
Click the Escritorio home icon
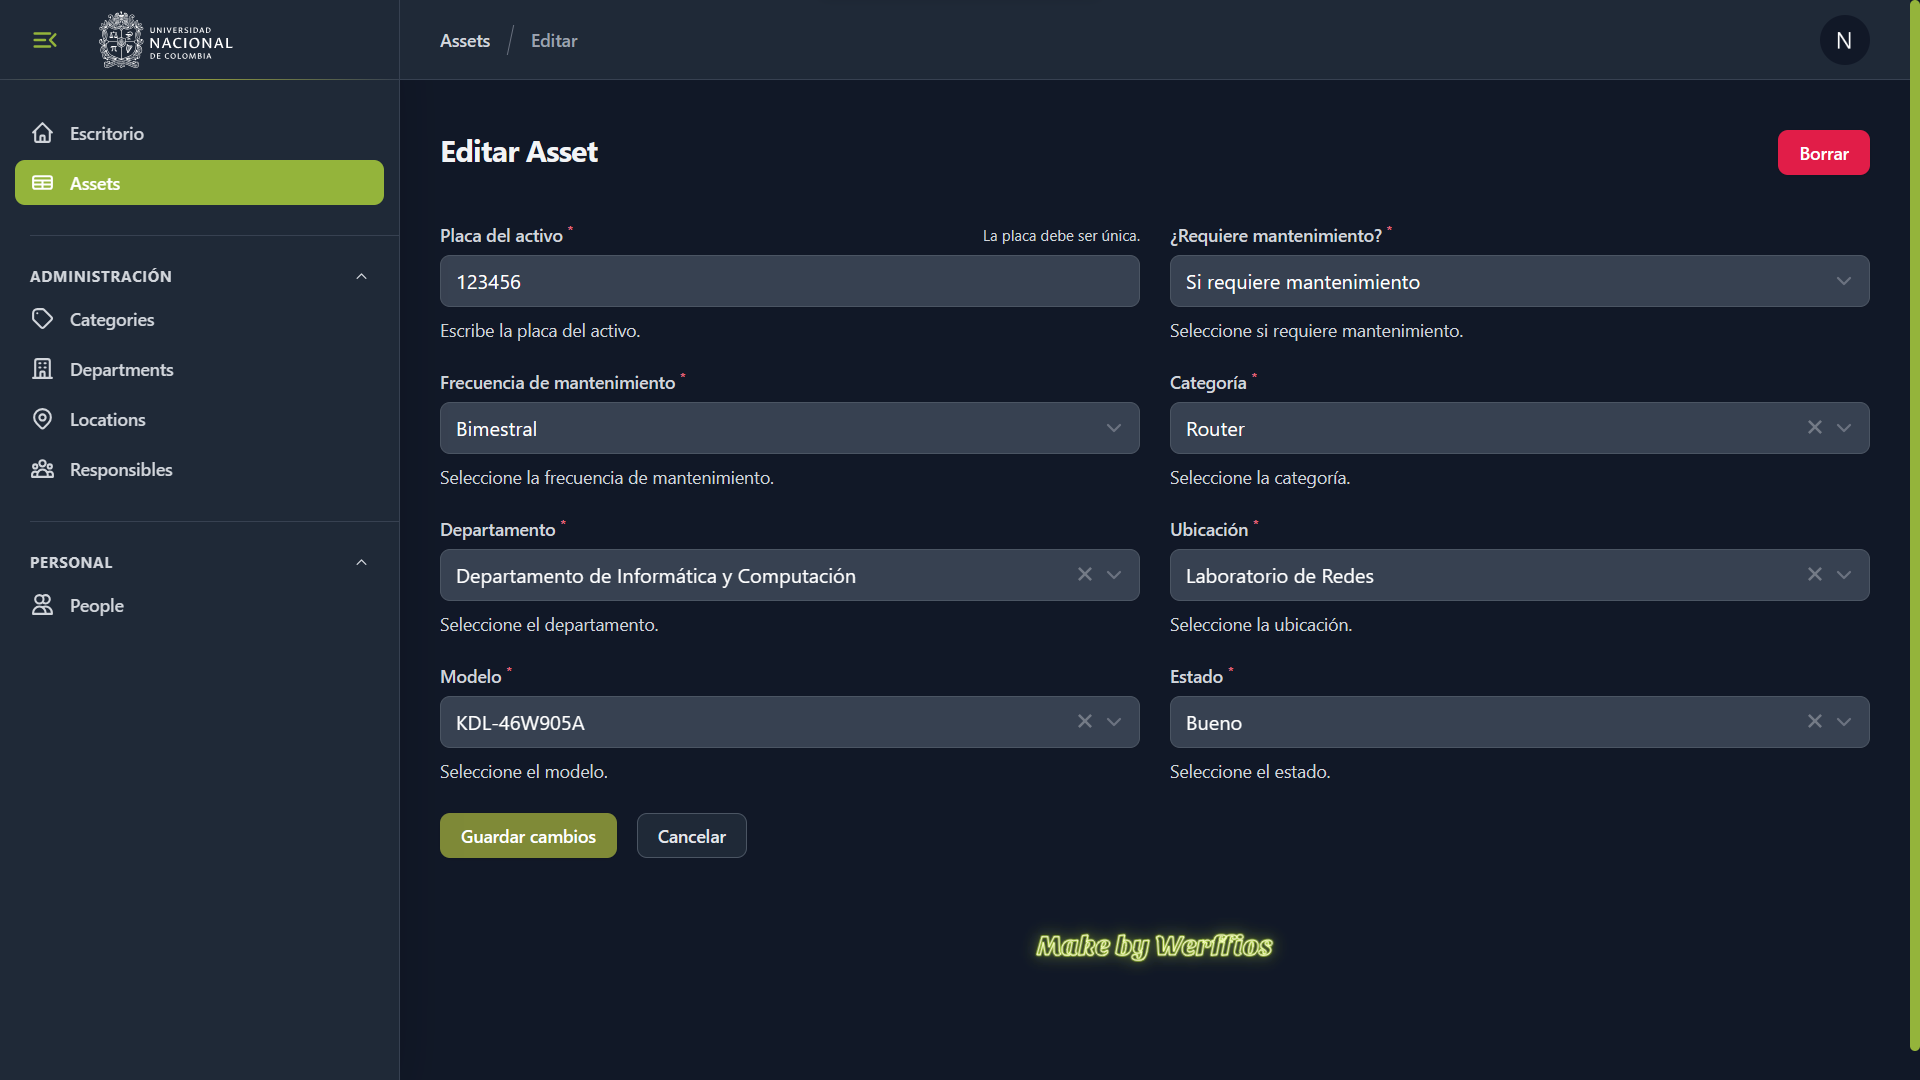[x=42, y=133]
